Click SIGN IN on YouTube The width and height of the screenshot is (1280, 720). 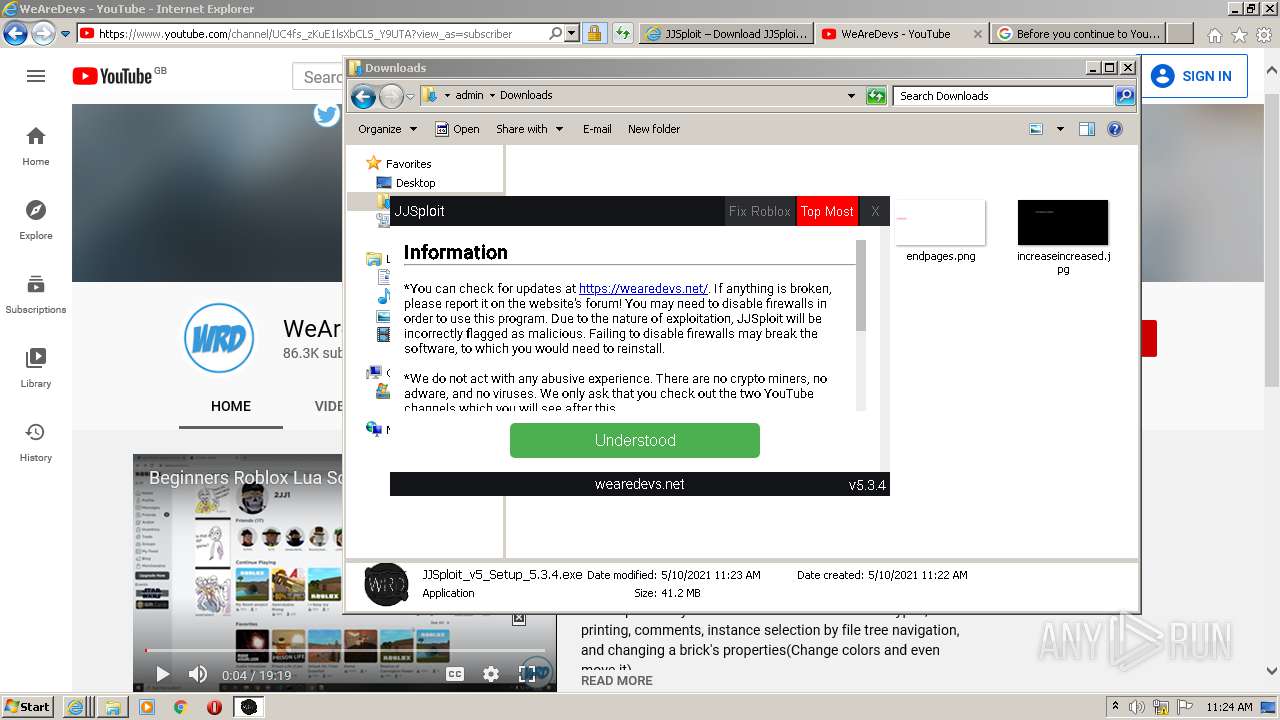point(1192,76)
